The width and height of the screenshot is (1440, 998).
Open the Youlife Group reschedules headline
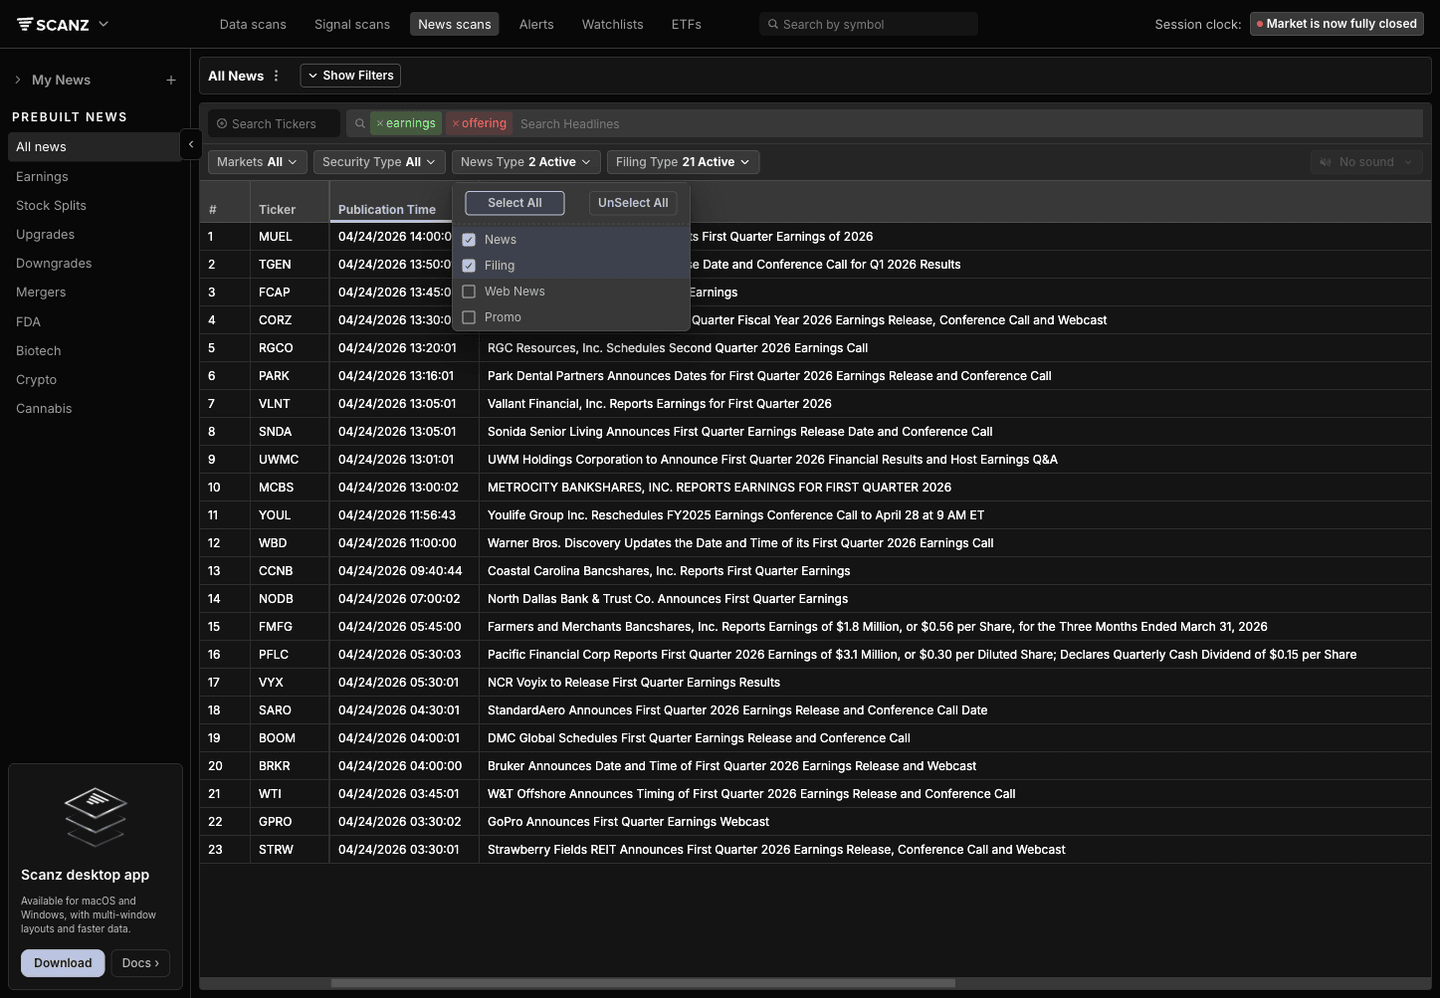pyautogui.click(x=735, y=516)
